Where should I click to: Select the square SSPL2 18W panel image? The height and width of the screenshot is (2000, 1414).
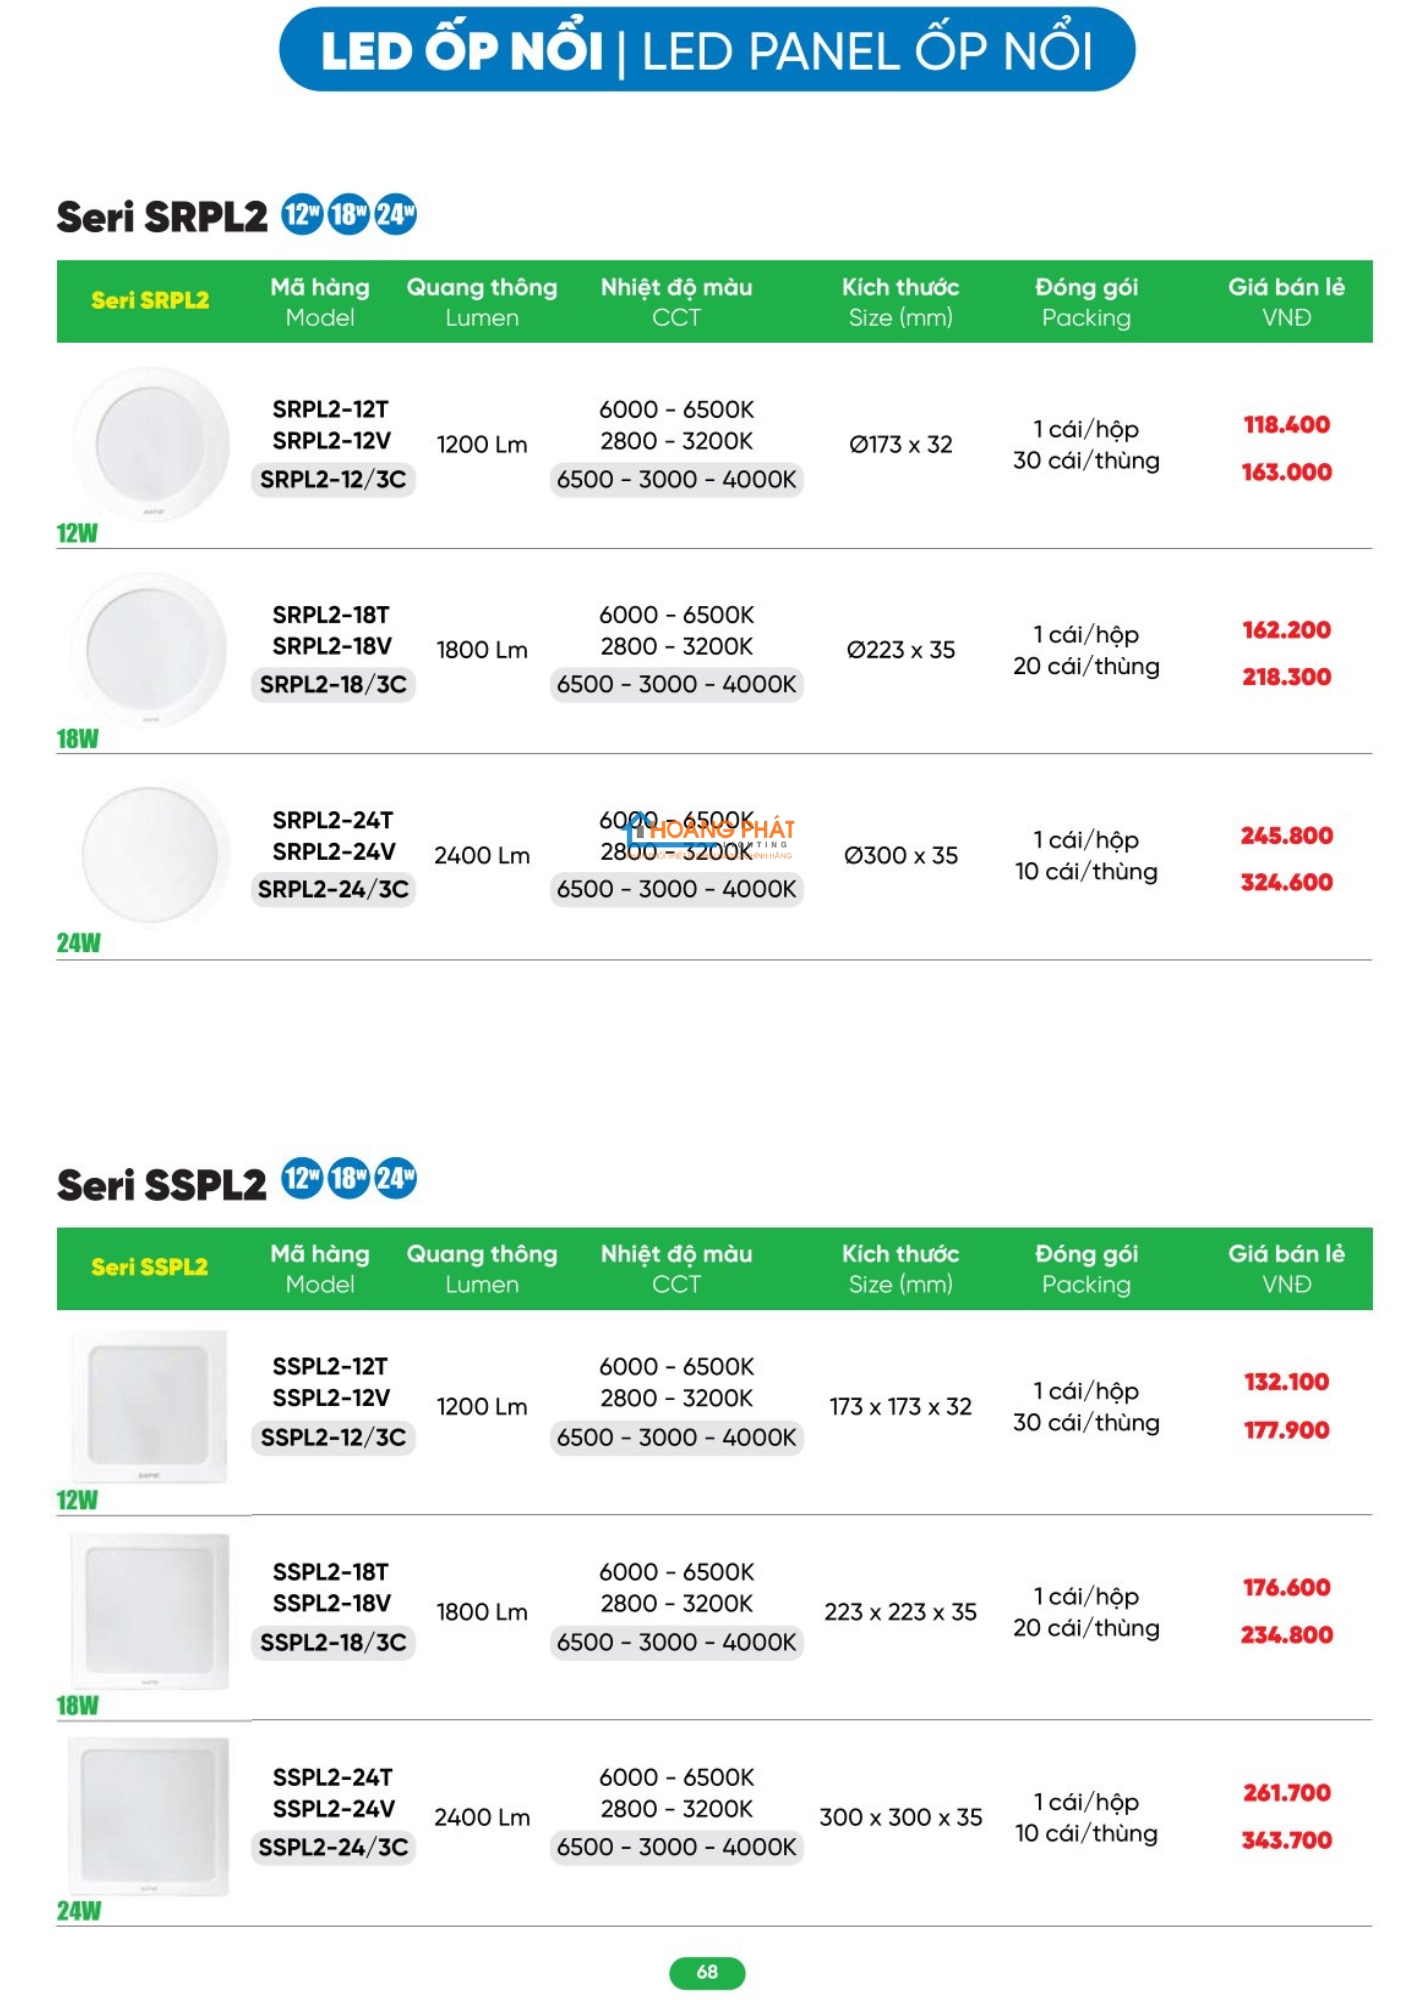coord(150,1611)
